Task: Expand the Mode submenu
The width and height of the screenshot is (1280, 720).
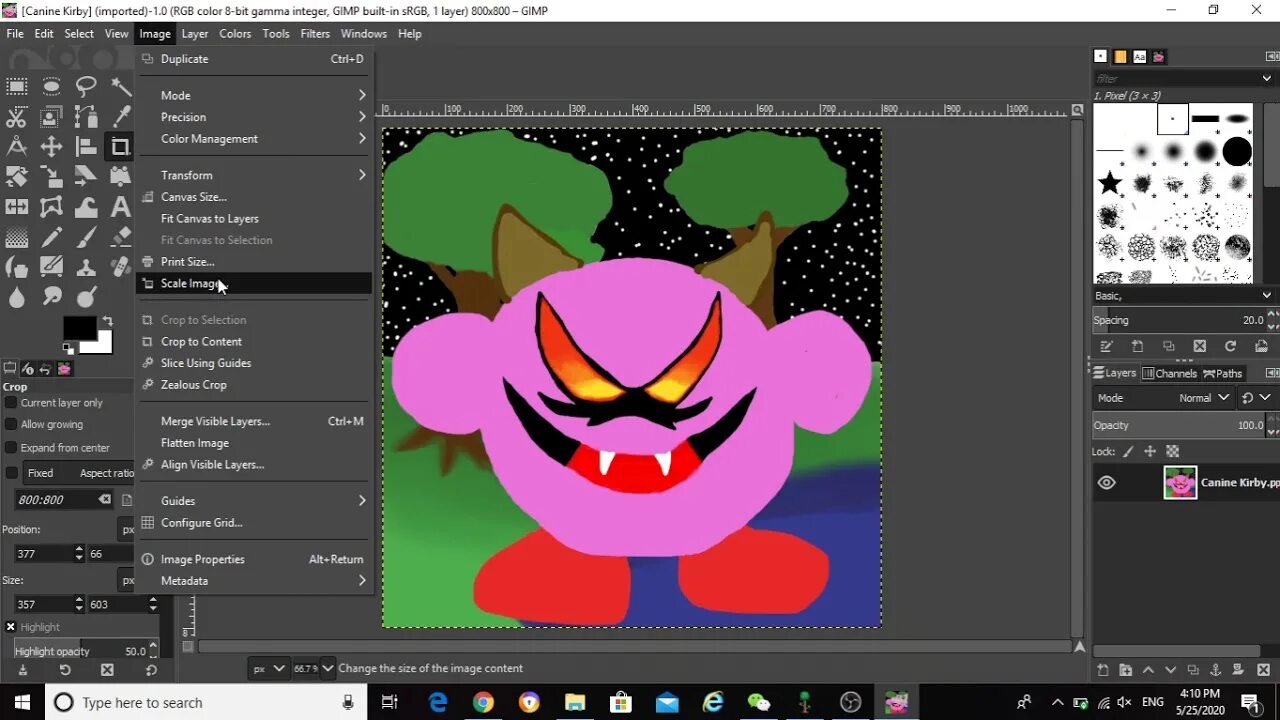Action: 255,95
